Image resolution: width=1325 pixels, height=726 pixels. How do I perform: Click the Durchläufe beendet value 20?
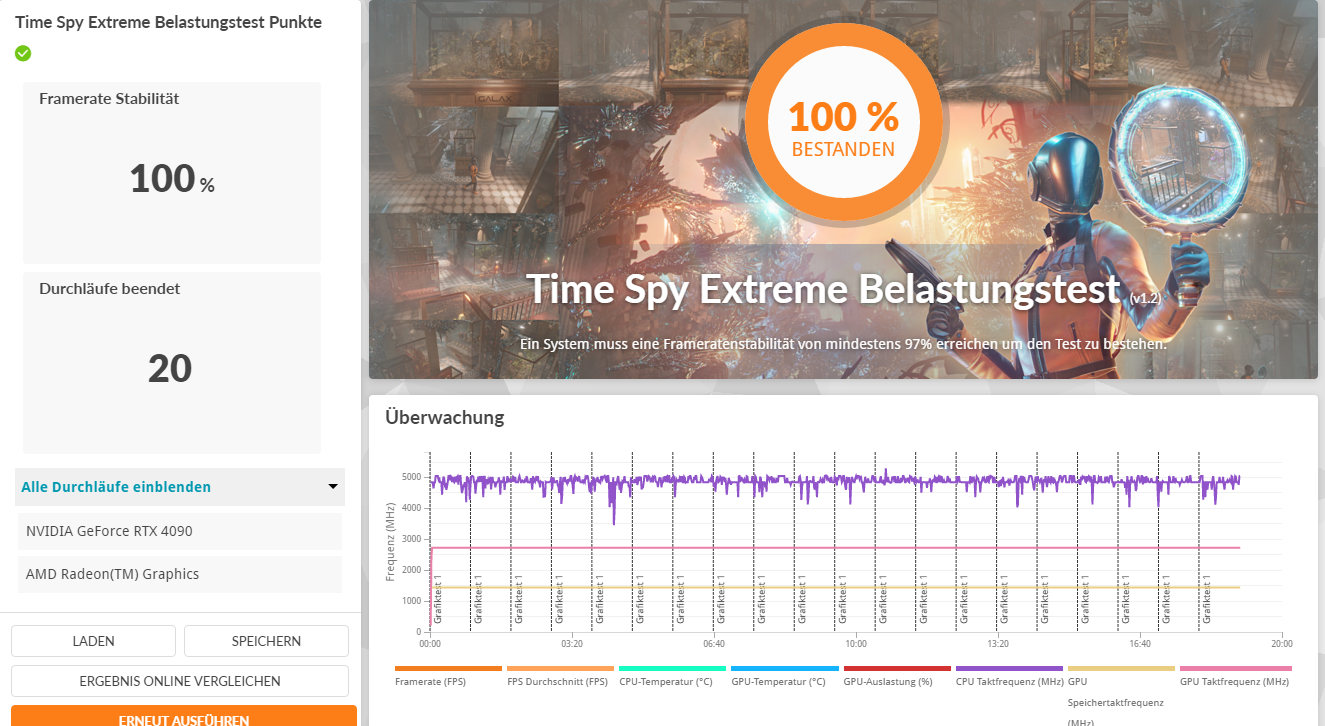click(x=170, y=369)
